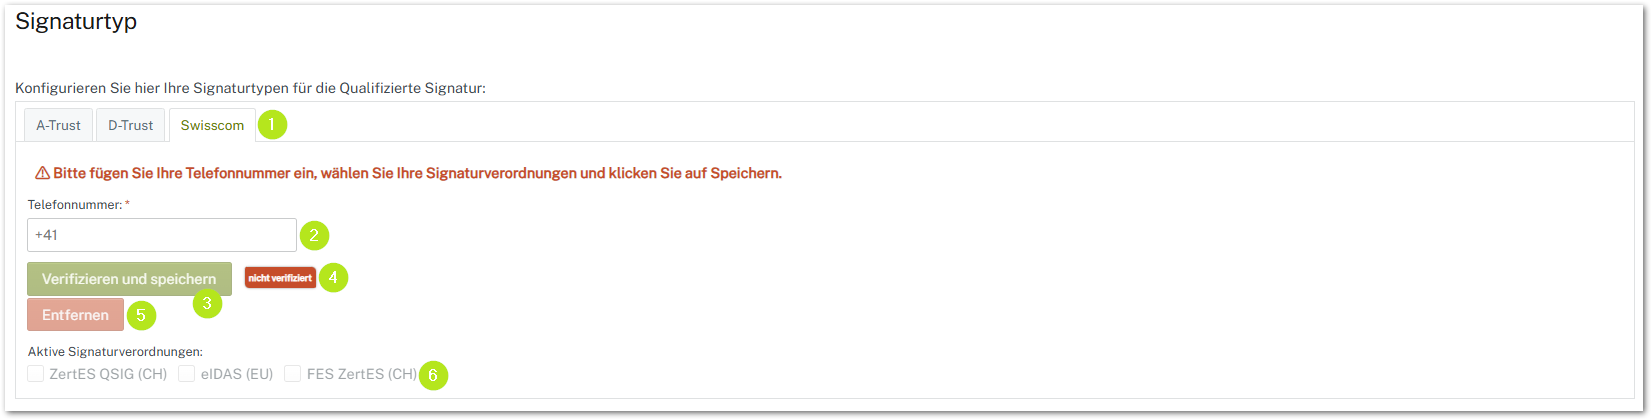The height and width of the screenshot is (420, 1652).
Task: Check the FES ZertES (CH) option
Action: [293, 374]
